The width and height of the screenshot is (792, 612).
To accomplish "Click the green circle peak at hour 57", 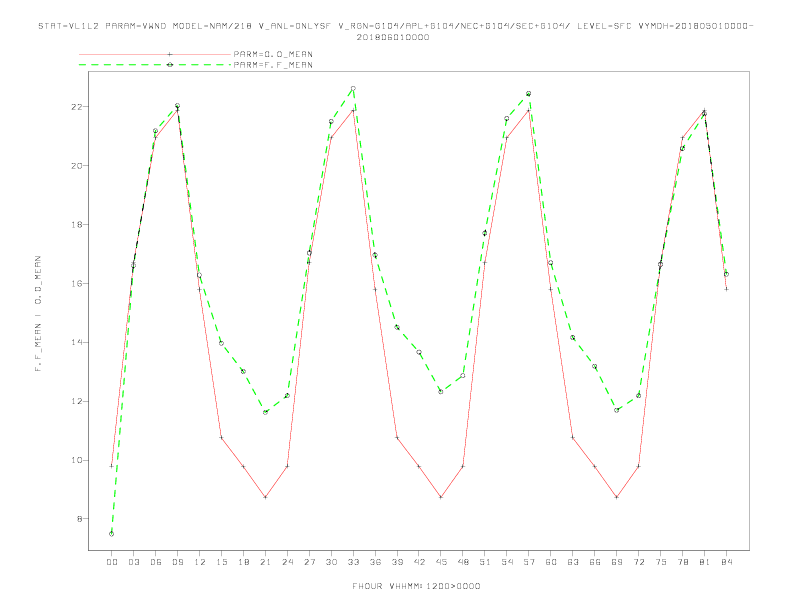I will (x=529, y=93).
